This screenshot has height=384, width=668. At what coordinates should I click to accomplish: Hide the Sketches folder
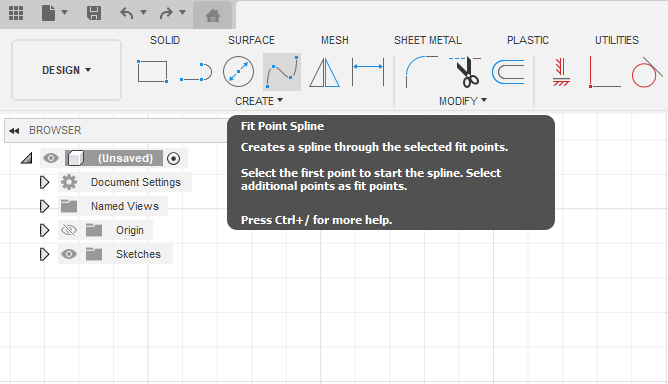pos(69,254)
